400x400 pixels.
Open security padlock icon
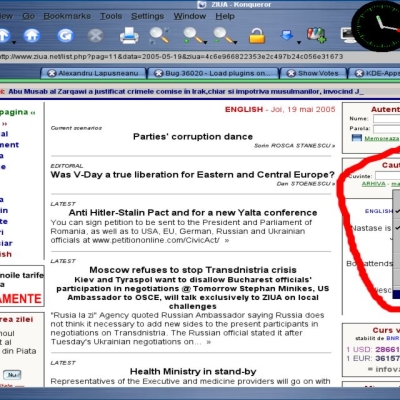257,35
